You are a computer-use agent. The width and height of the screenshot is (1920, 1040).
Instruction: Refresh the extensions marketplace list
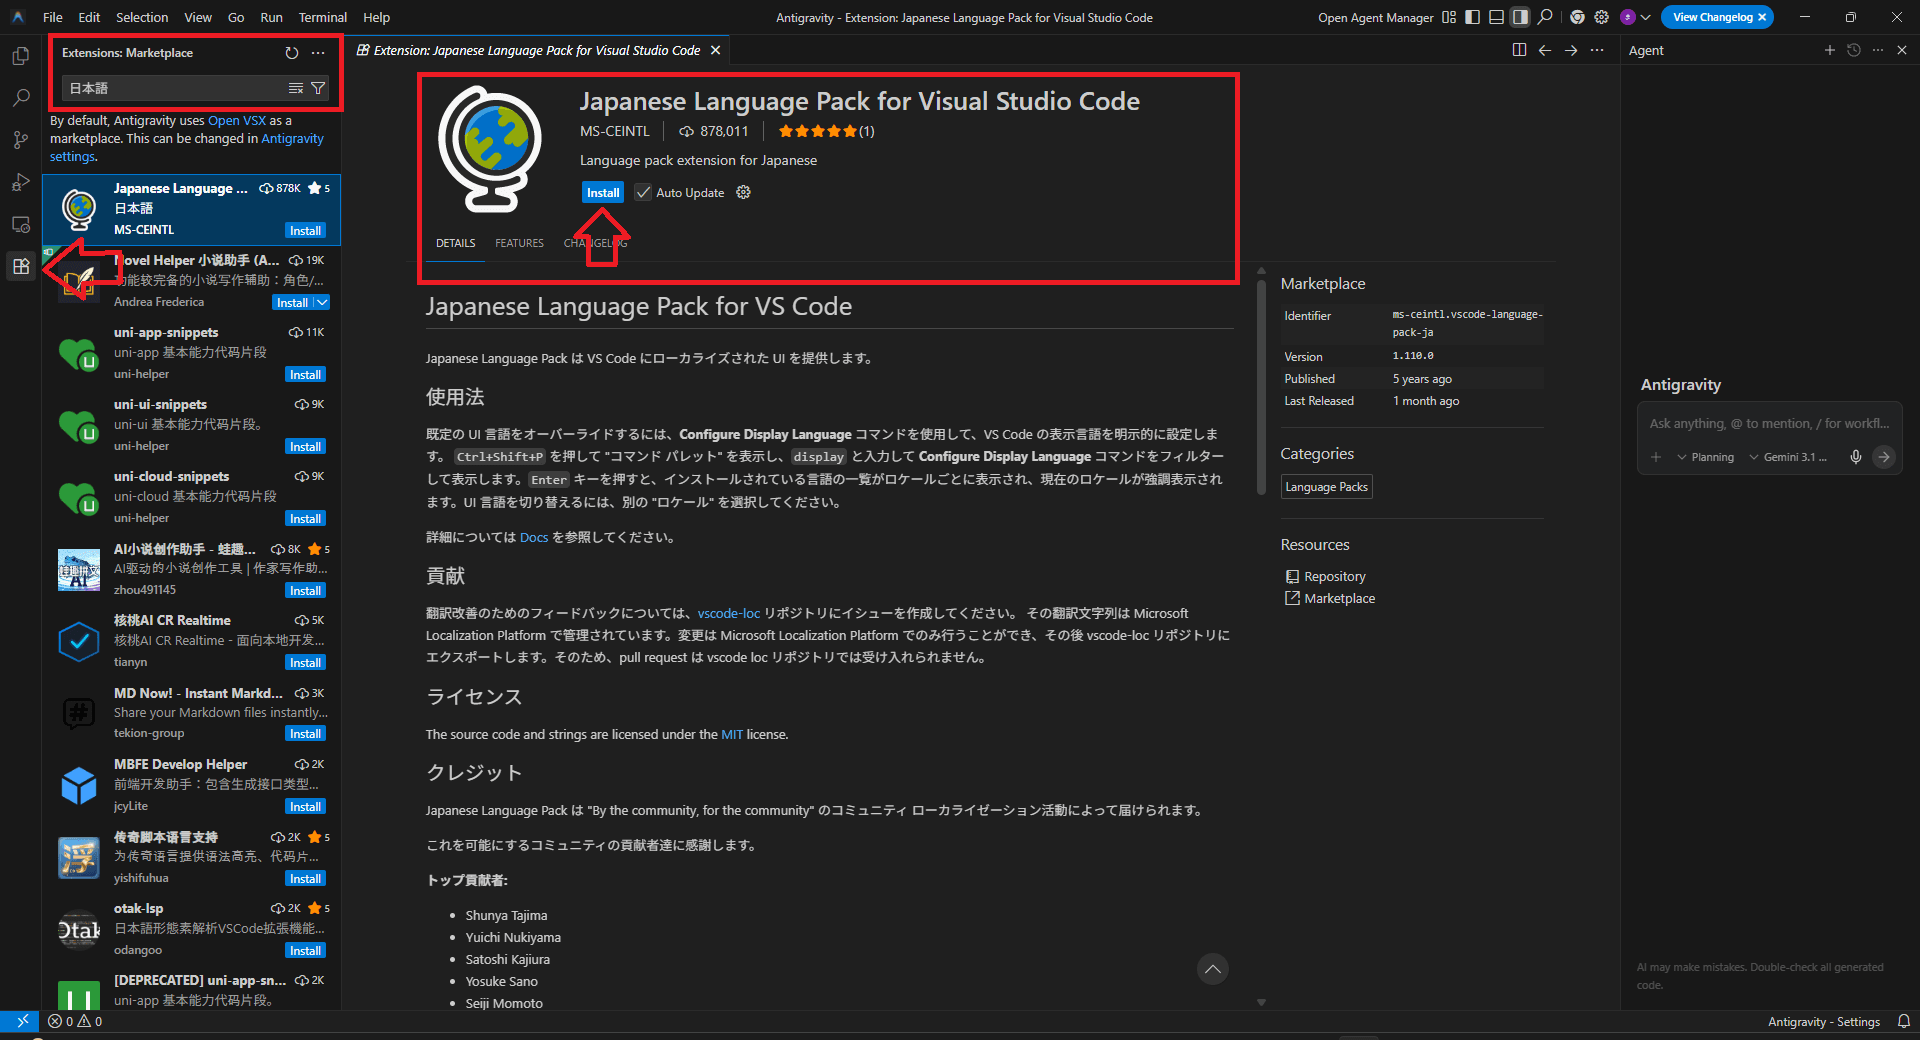[x=291, y=52]
